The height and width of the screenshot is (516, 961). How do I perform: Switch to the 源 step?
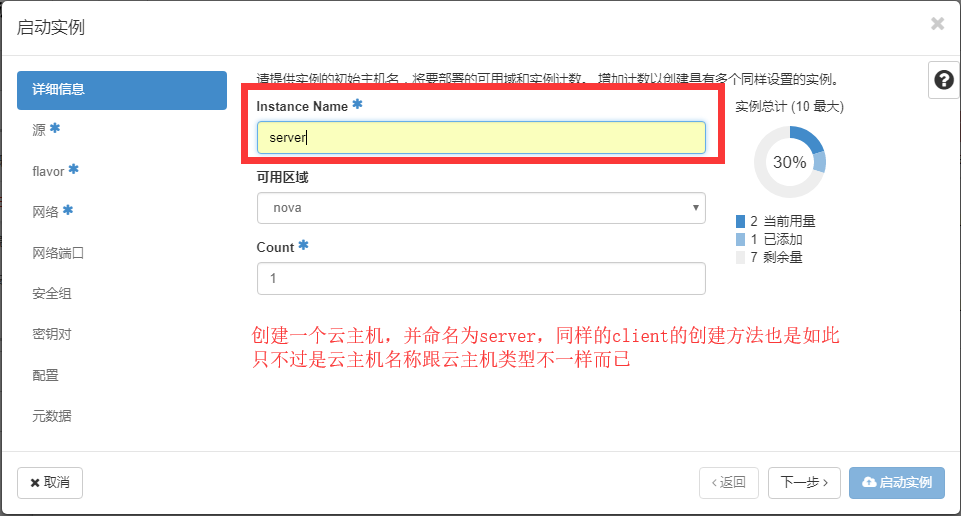tap(40, 130)
